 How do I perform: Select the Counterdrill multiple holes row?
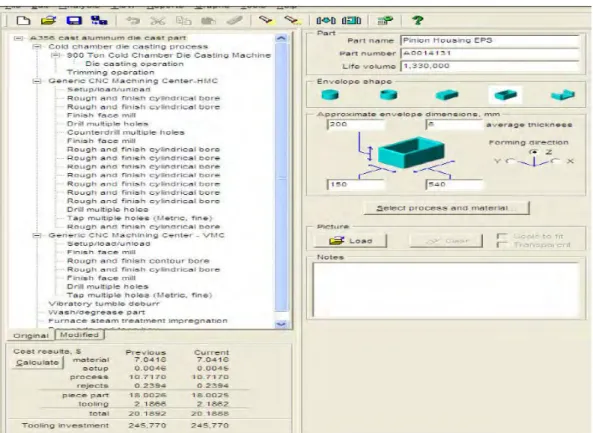tap(126, 132)
